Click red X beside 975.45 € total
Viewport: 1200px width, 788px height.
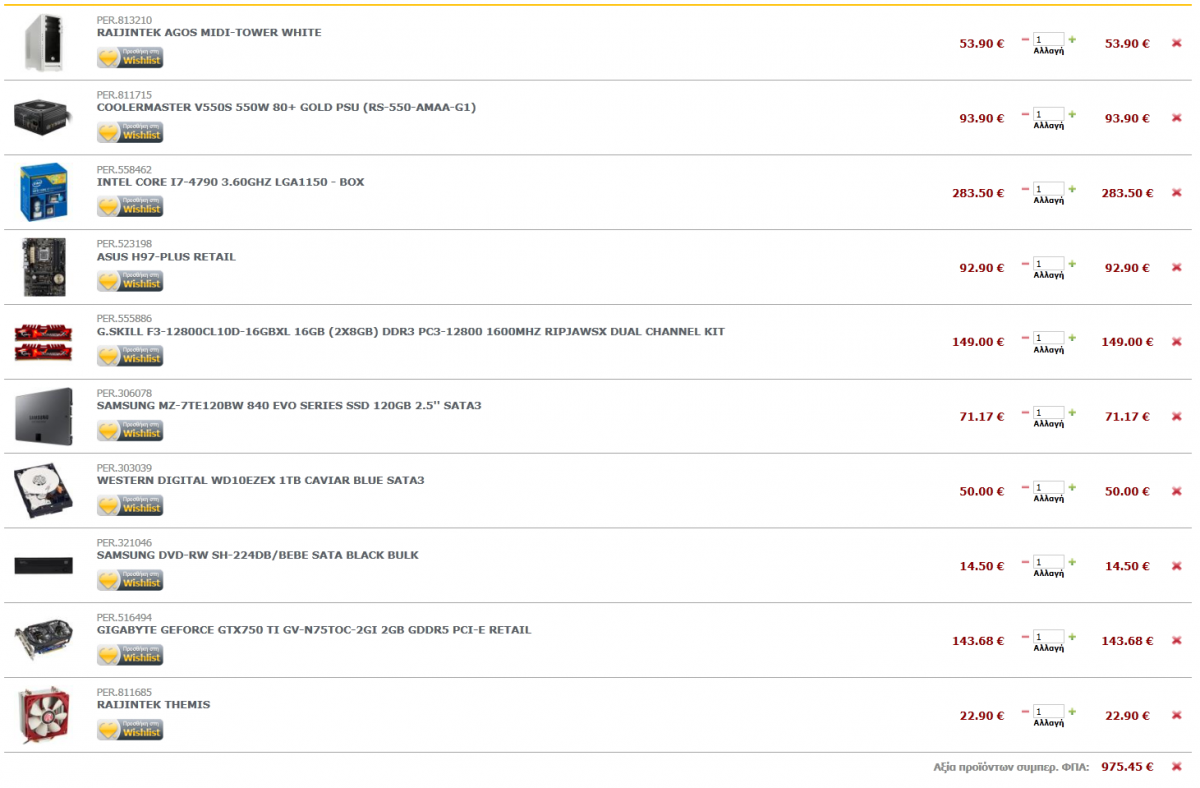1176,767
